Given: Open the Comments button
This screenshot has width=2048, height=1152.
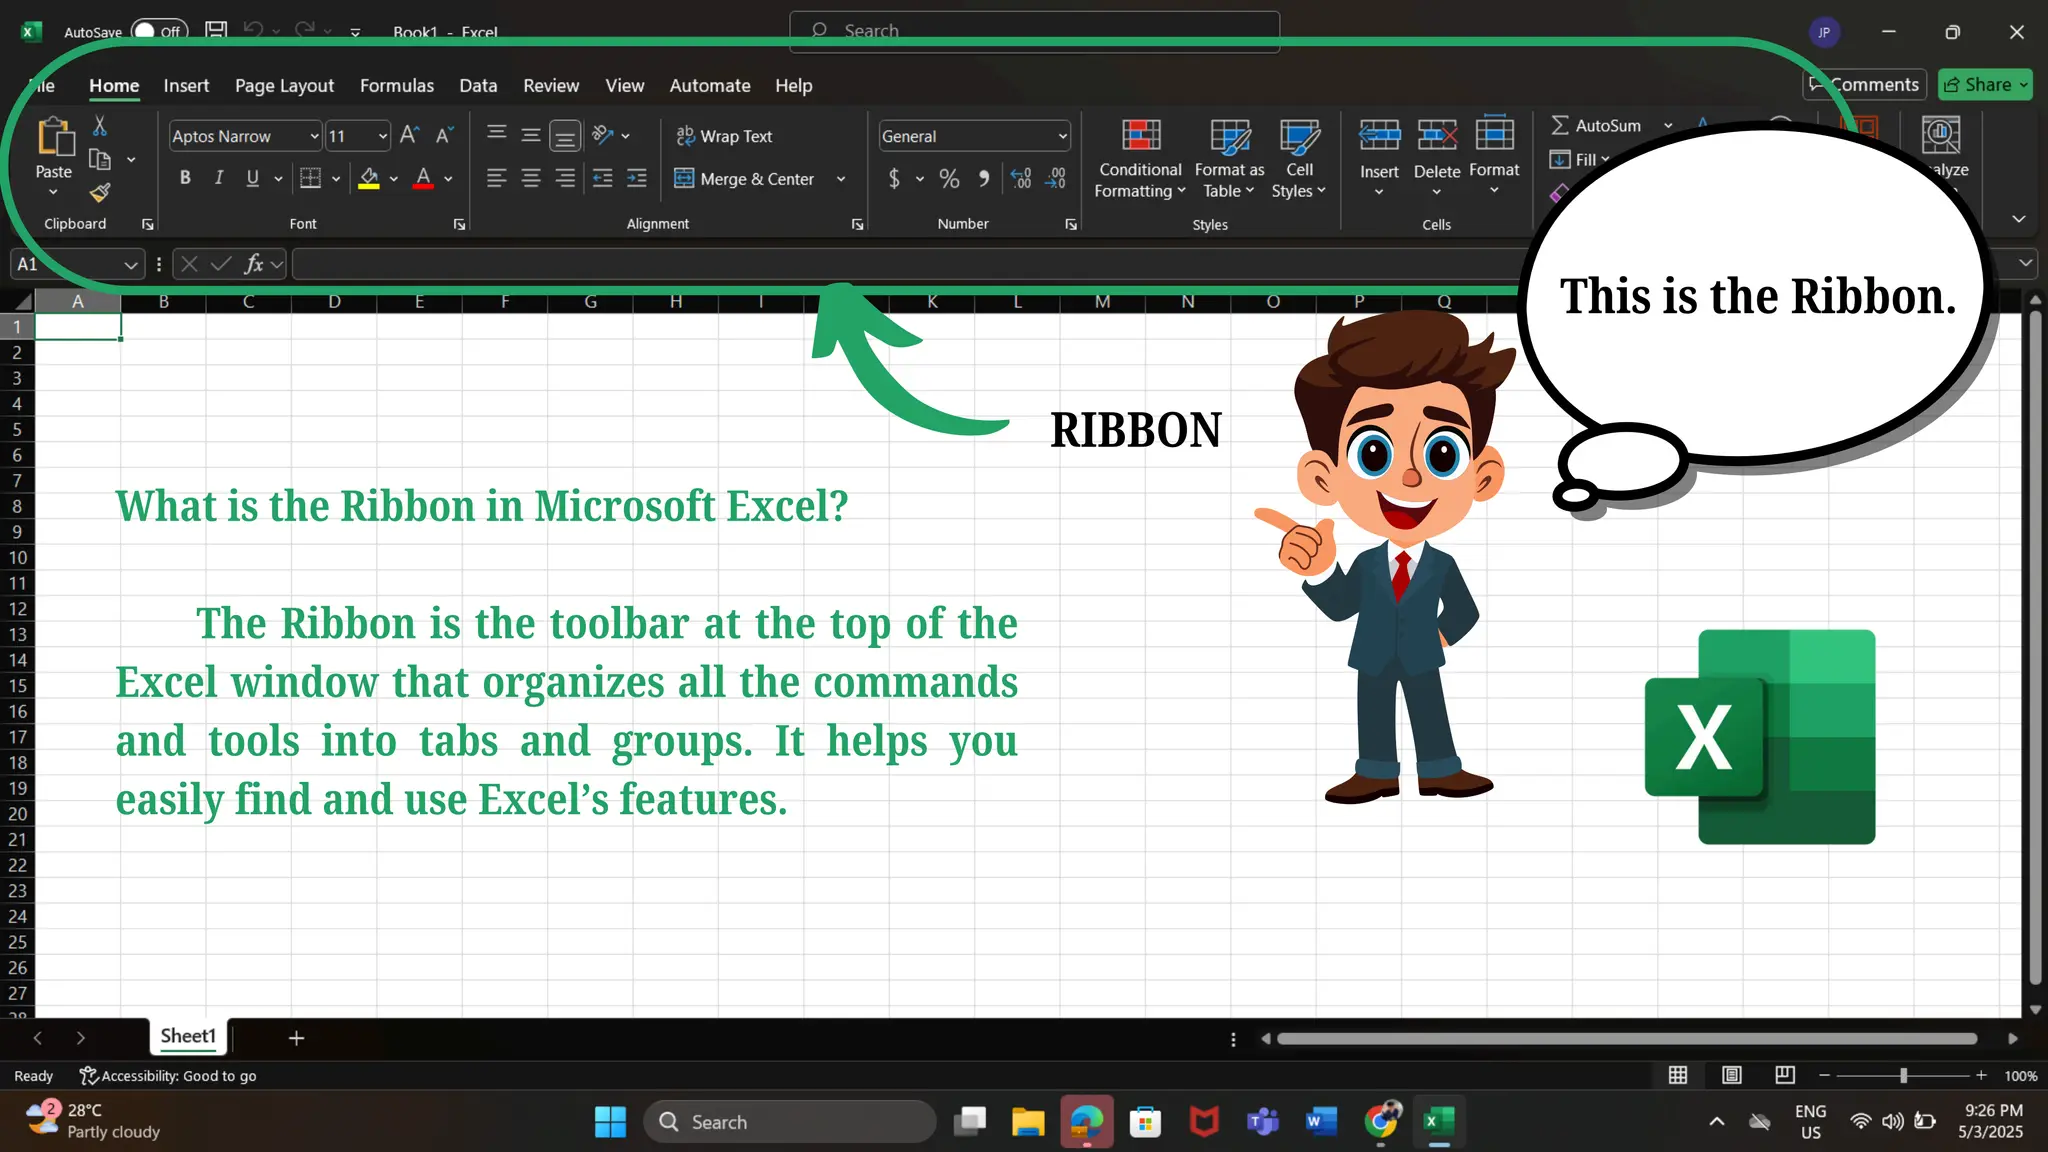Looking at the screenshot, I should coord(1865,85).
